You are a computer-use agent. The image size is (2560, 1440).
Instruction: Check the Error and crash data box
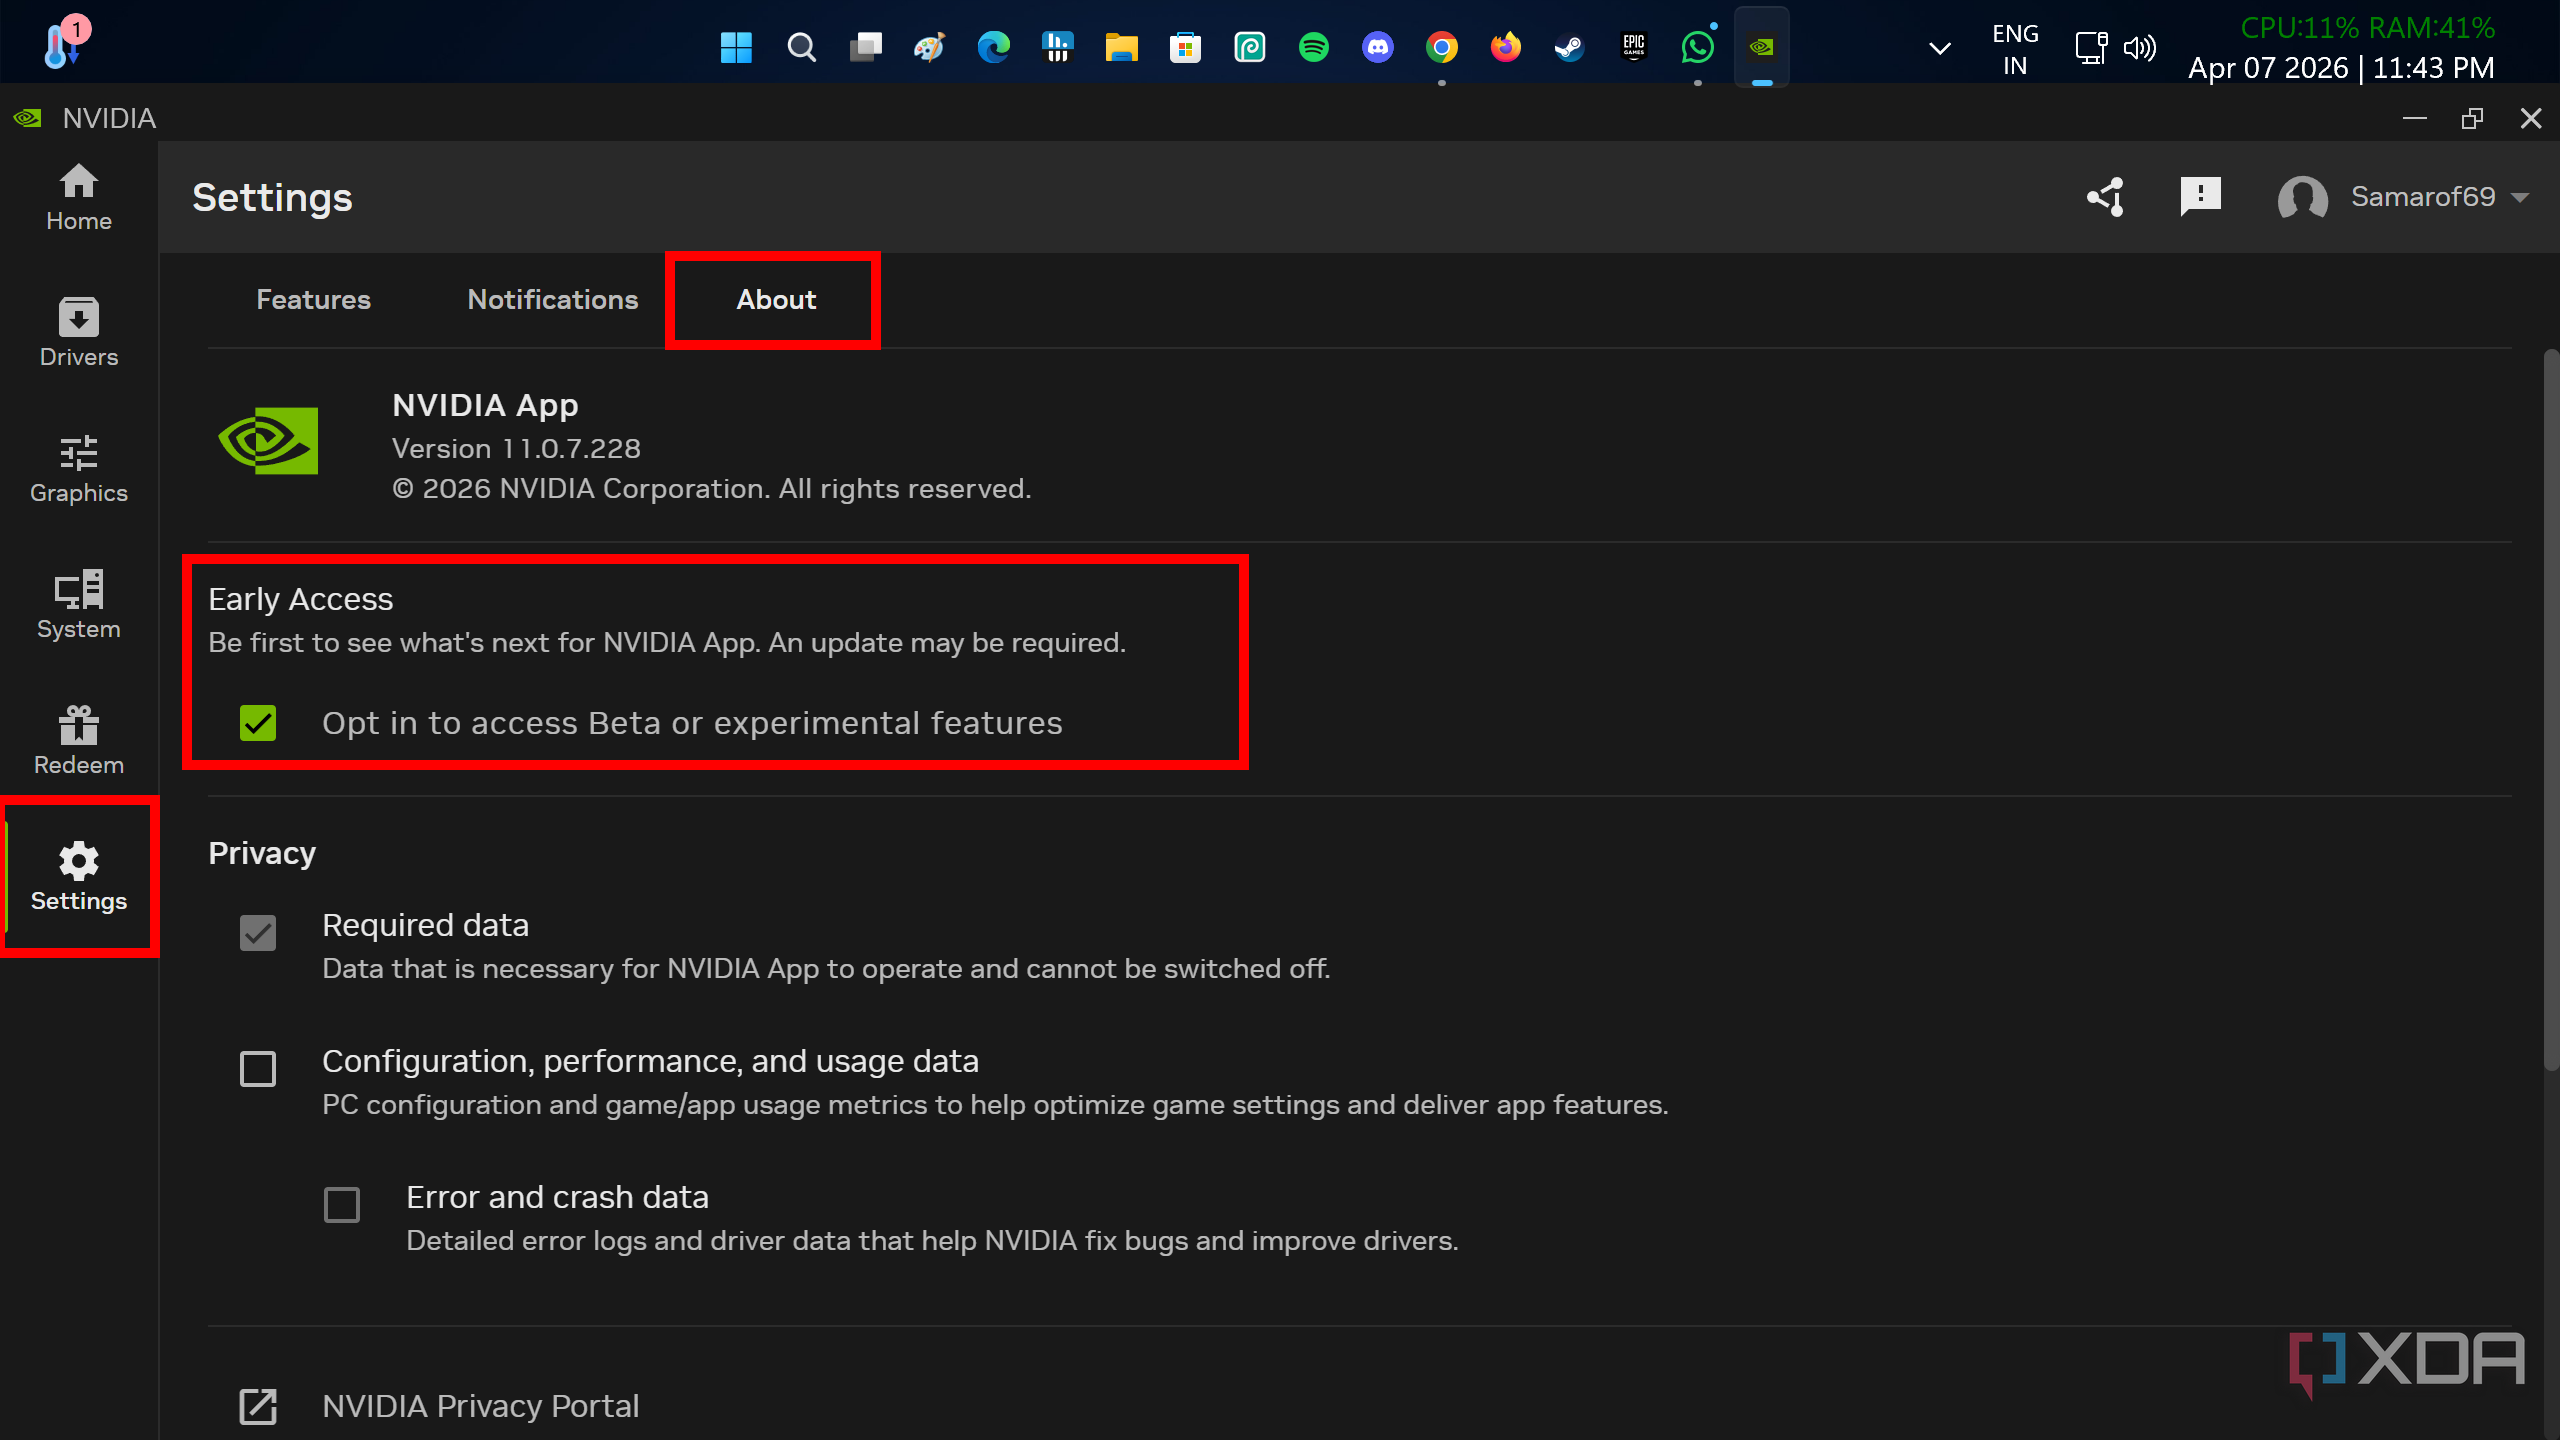click(342, 1205)
